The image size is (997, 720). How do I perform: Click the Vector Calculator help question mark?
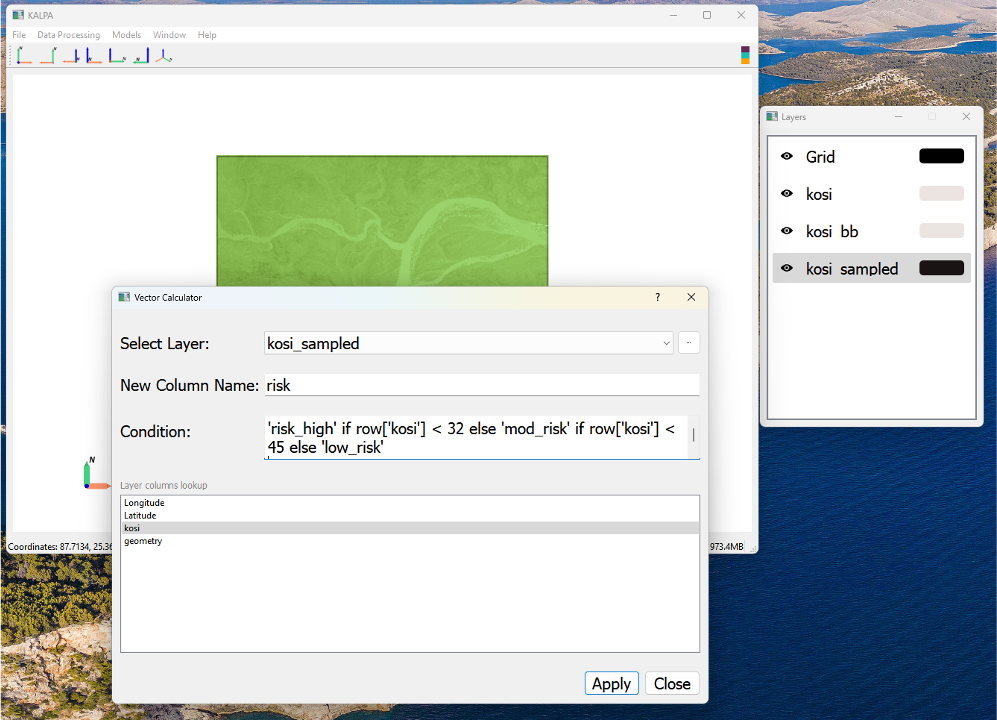pyautogui.click(x=657, y=297)
